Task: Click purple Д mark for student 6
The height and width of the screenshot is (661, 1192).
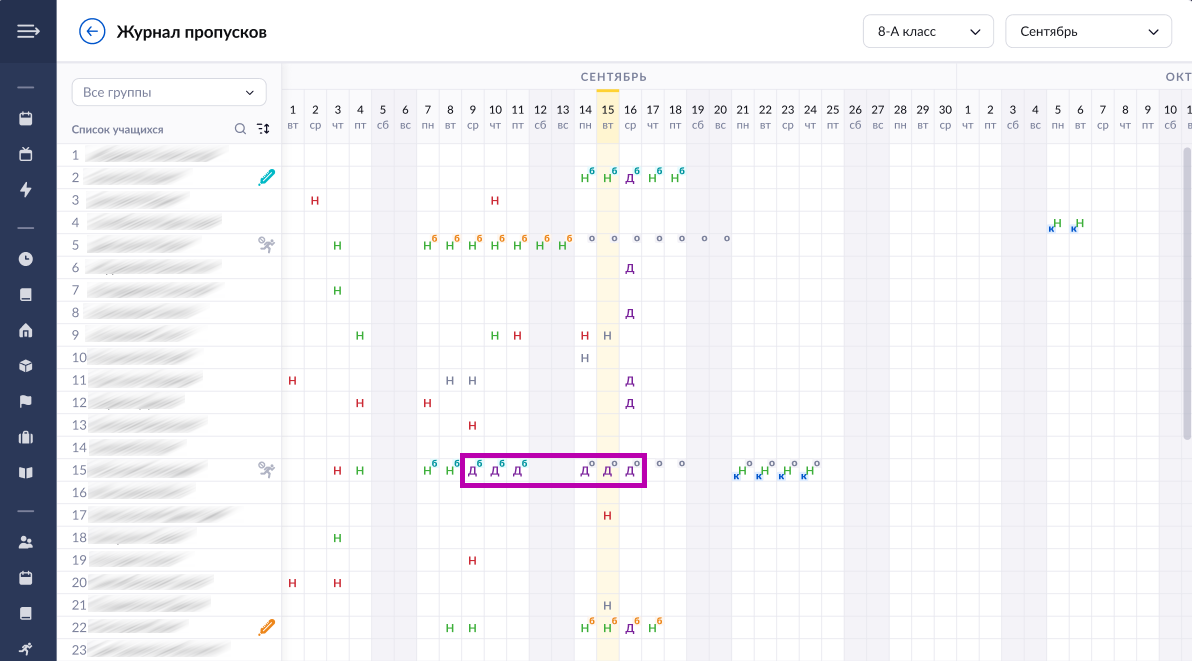Action: click(630, 268)
